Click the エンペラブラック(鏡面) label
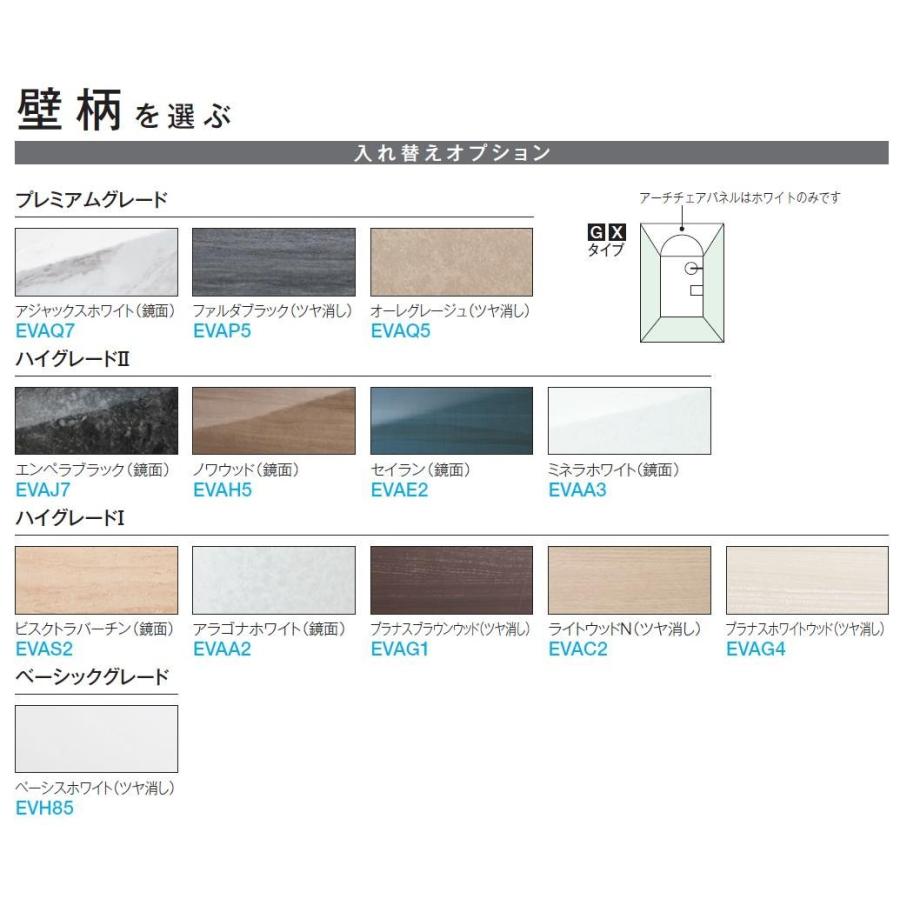Viewport: 900px width, 900px height. (93, 470)
